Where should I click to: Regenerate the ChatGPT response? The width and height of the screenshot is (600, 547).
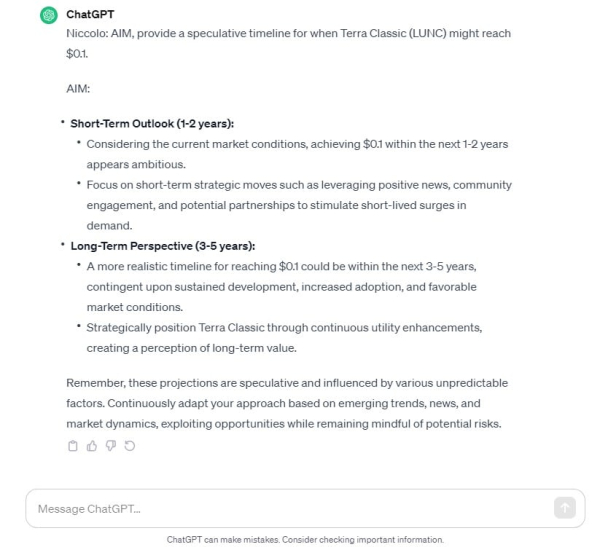click(x=129, y=445)
